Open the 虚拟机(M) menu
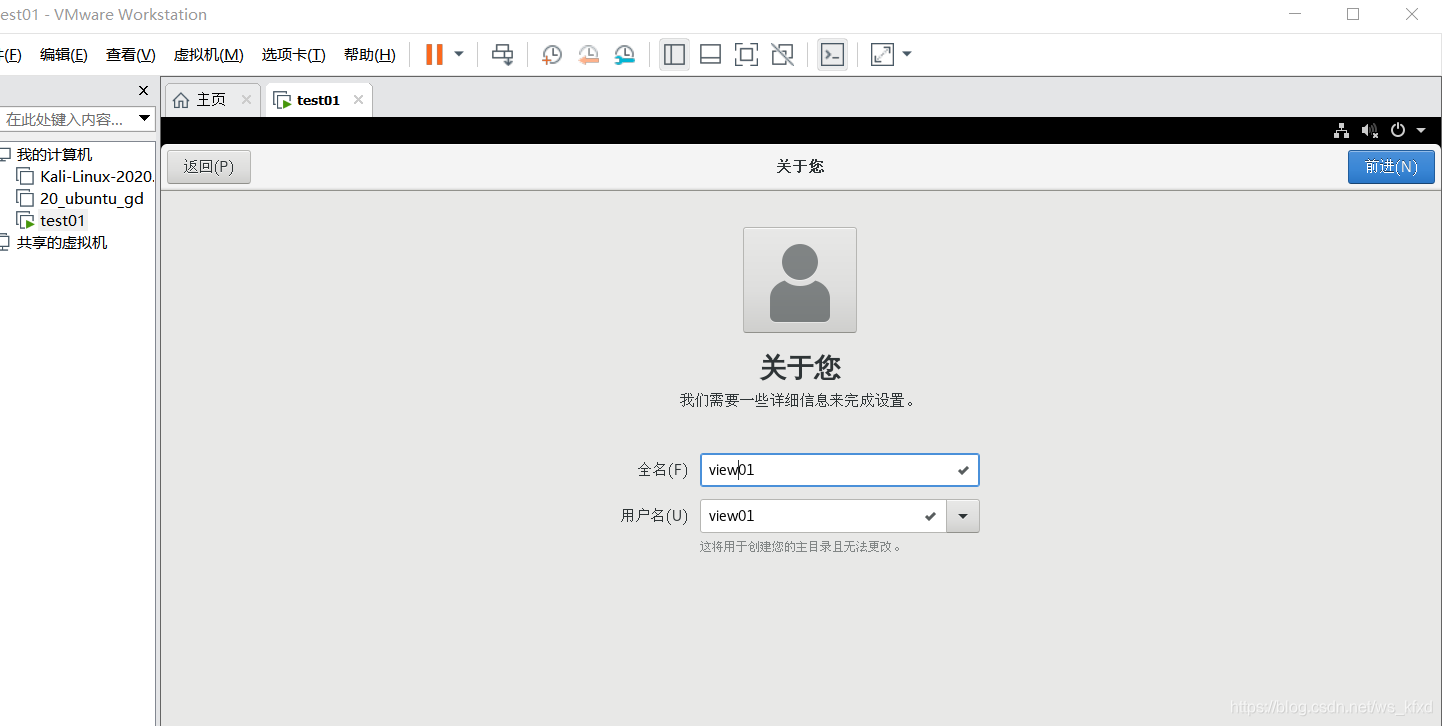1442x726 pixels. 209,55
